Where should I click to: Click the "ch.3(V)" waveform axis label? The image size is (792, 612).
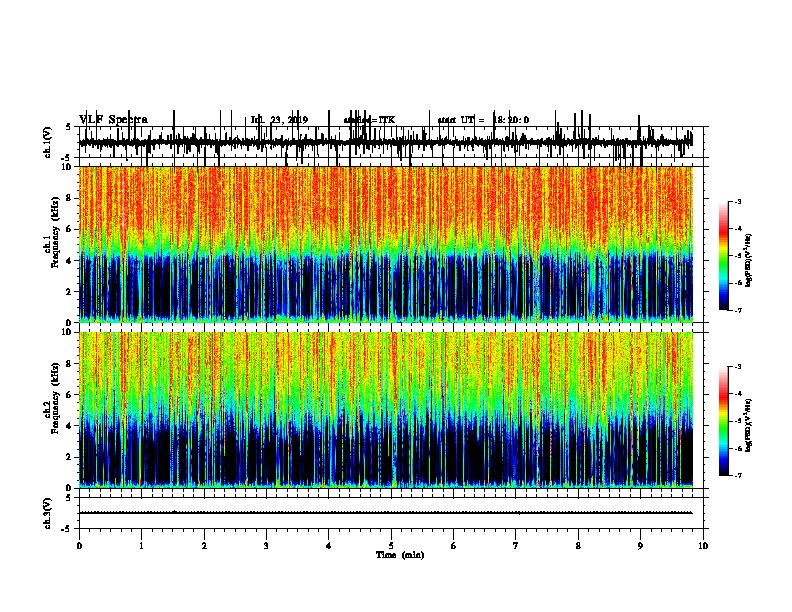[48, 513]
